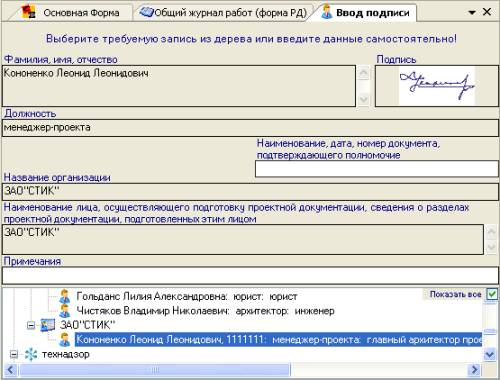Open the Общий журнал работ (форма РД) tab
This screenshot has height=380, width=500.
coord(223,13)
